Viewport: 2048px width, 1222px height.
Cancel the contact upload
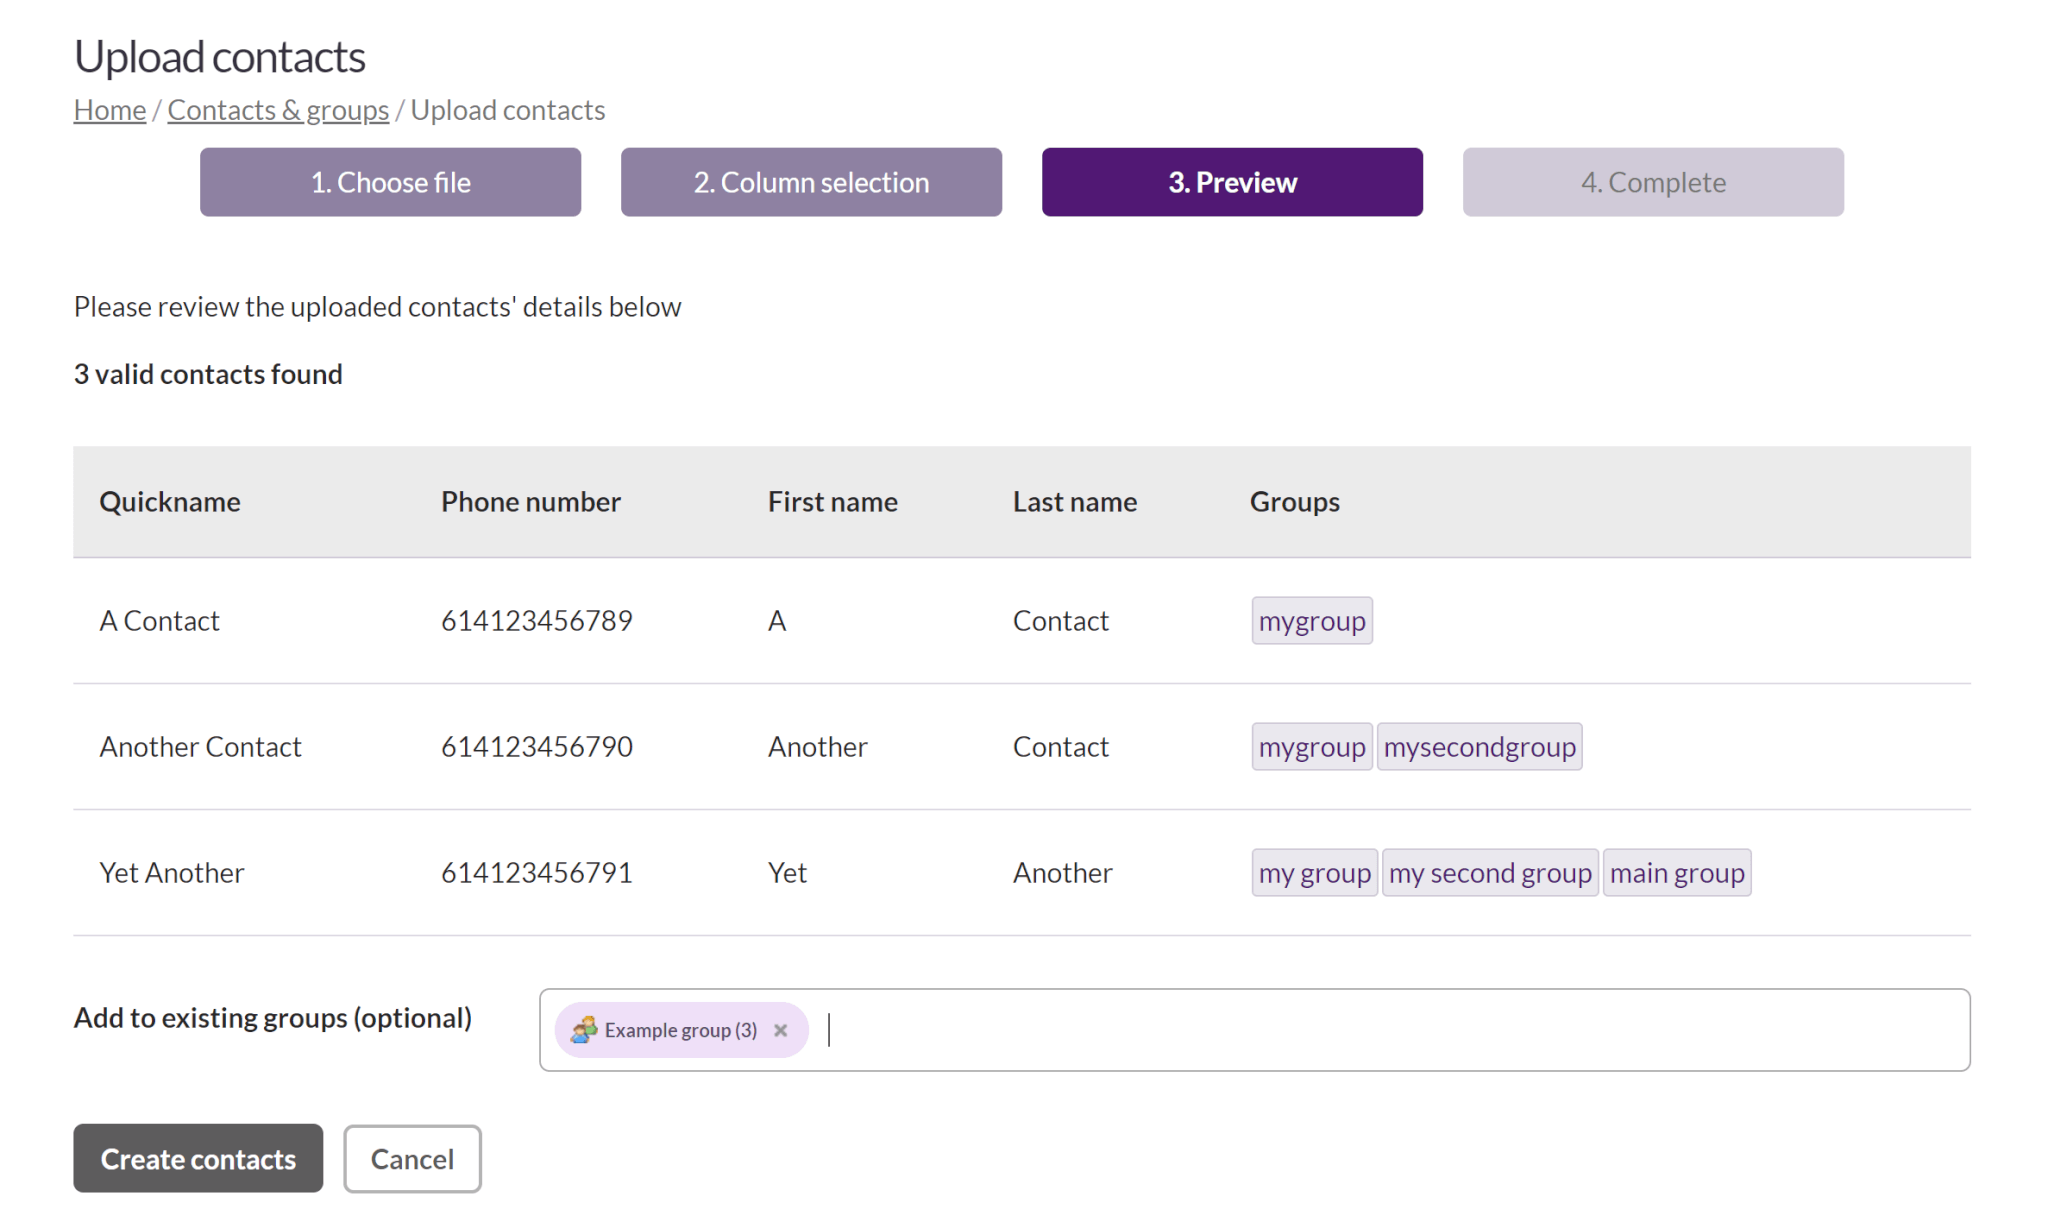click(412, 1158)
